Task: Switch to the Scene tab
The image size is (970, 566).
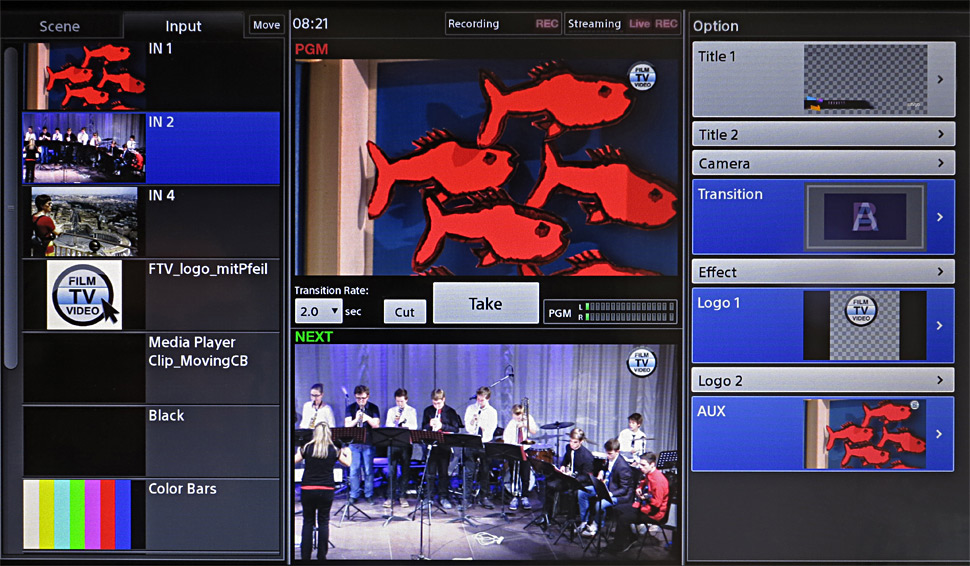Action: (x=60, y=26)
